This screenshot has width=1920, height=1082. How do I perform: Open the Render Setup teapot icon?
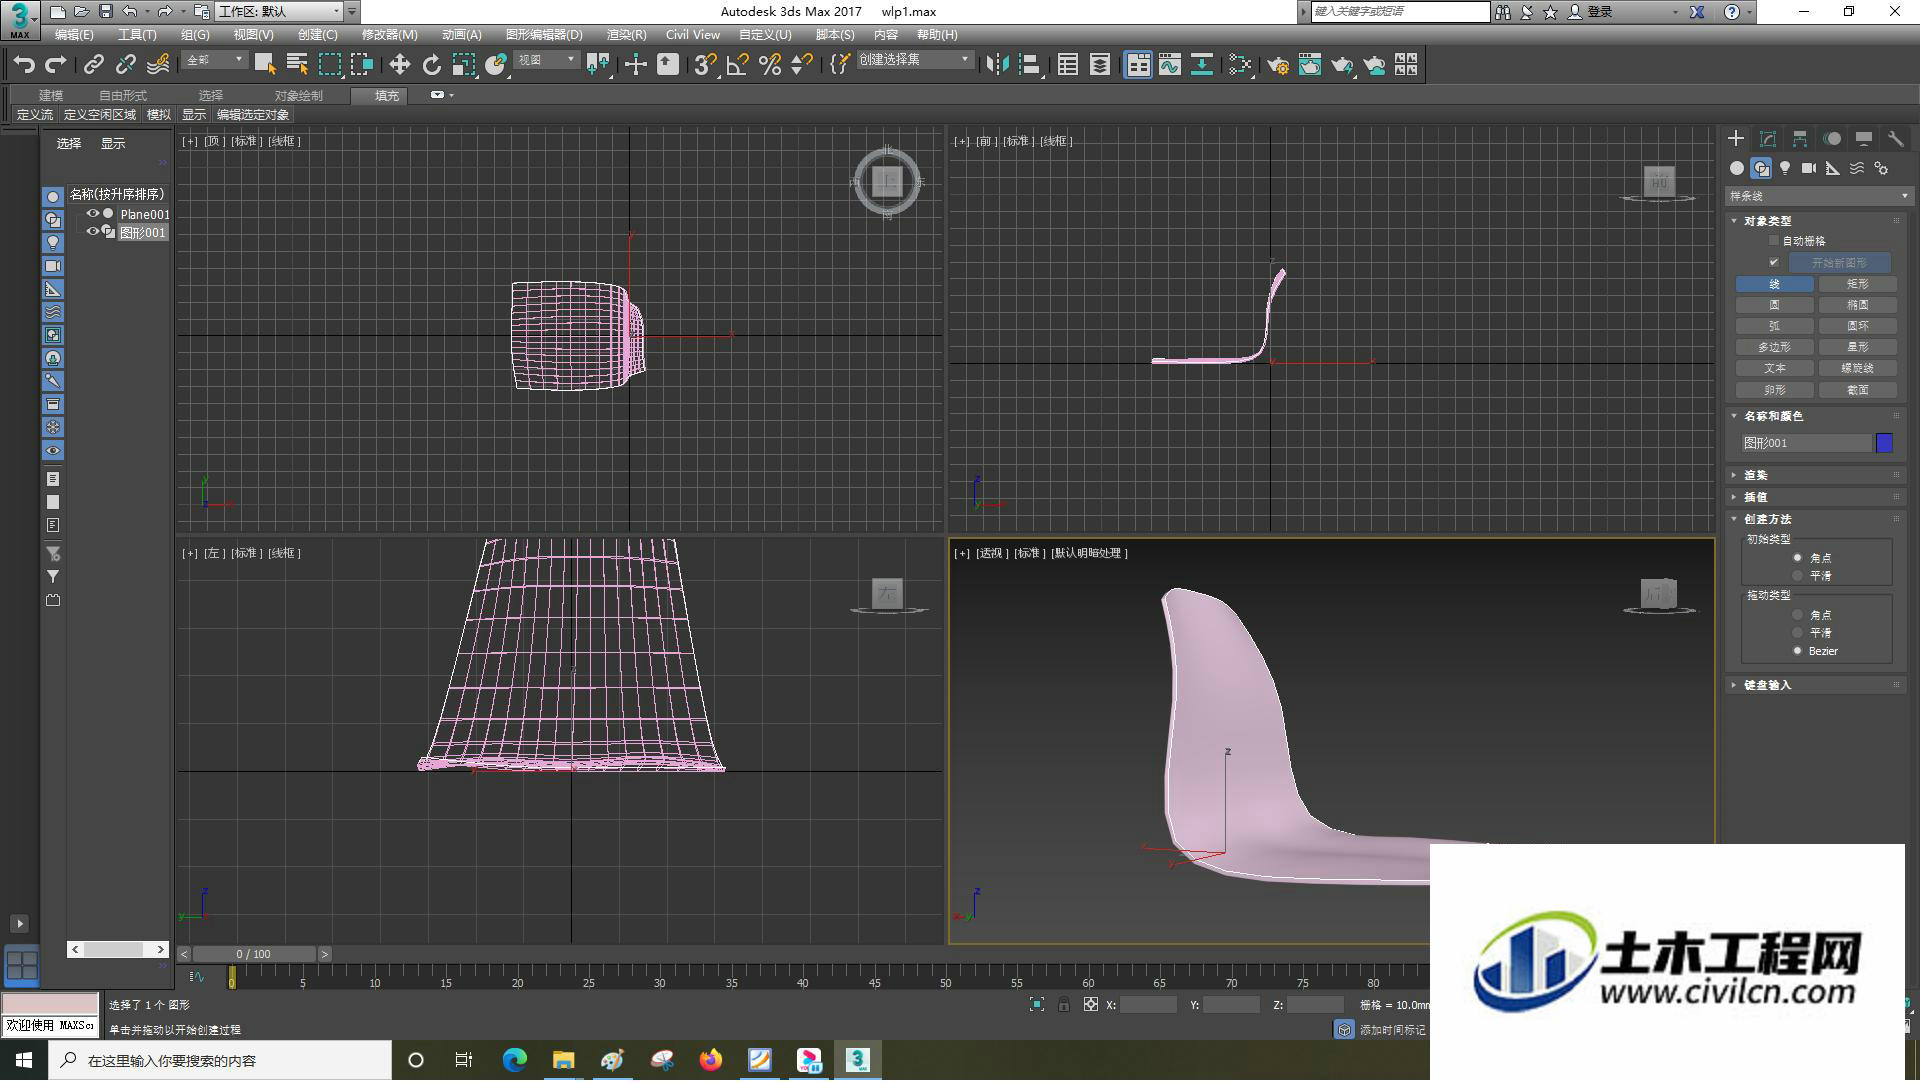click(1277, 65)
